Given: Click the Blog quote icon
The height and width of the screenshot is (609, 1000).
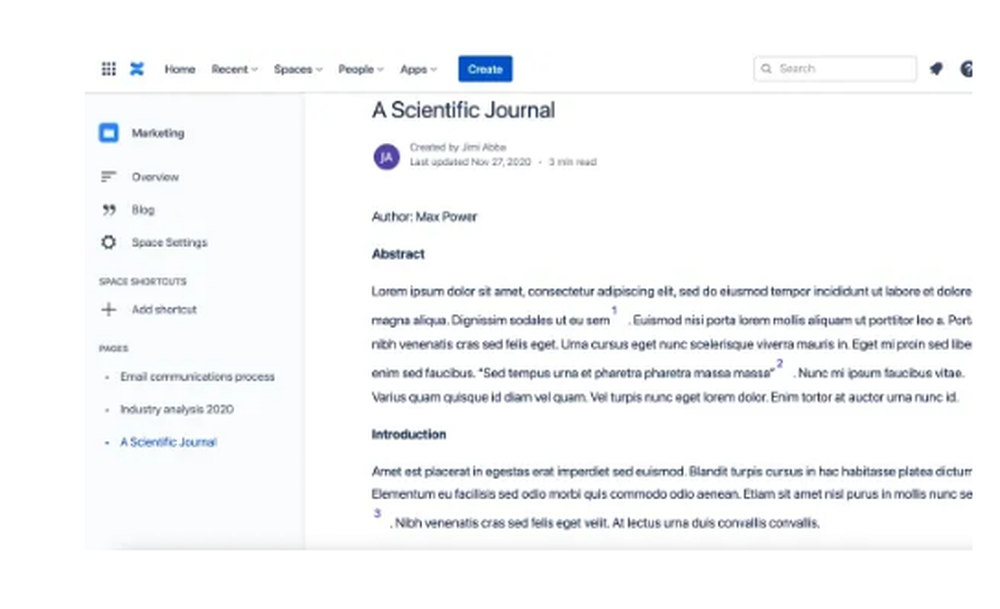Looking at the screenshot, I should (x=109, y=210).
